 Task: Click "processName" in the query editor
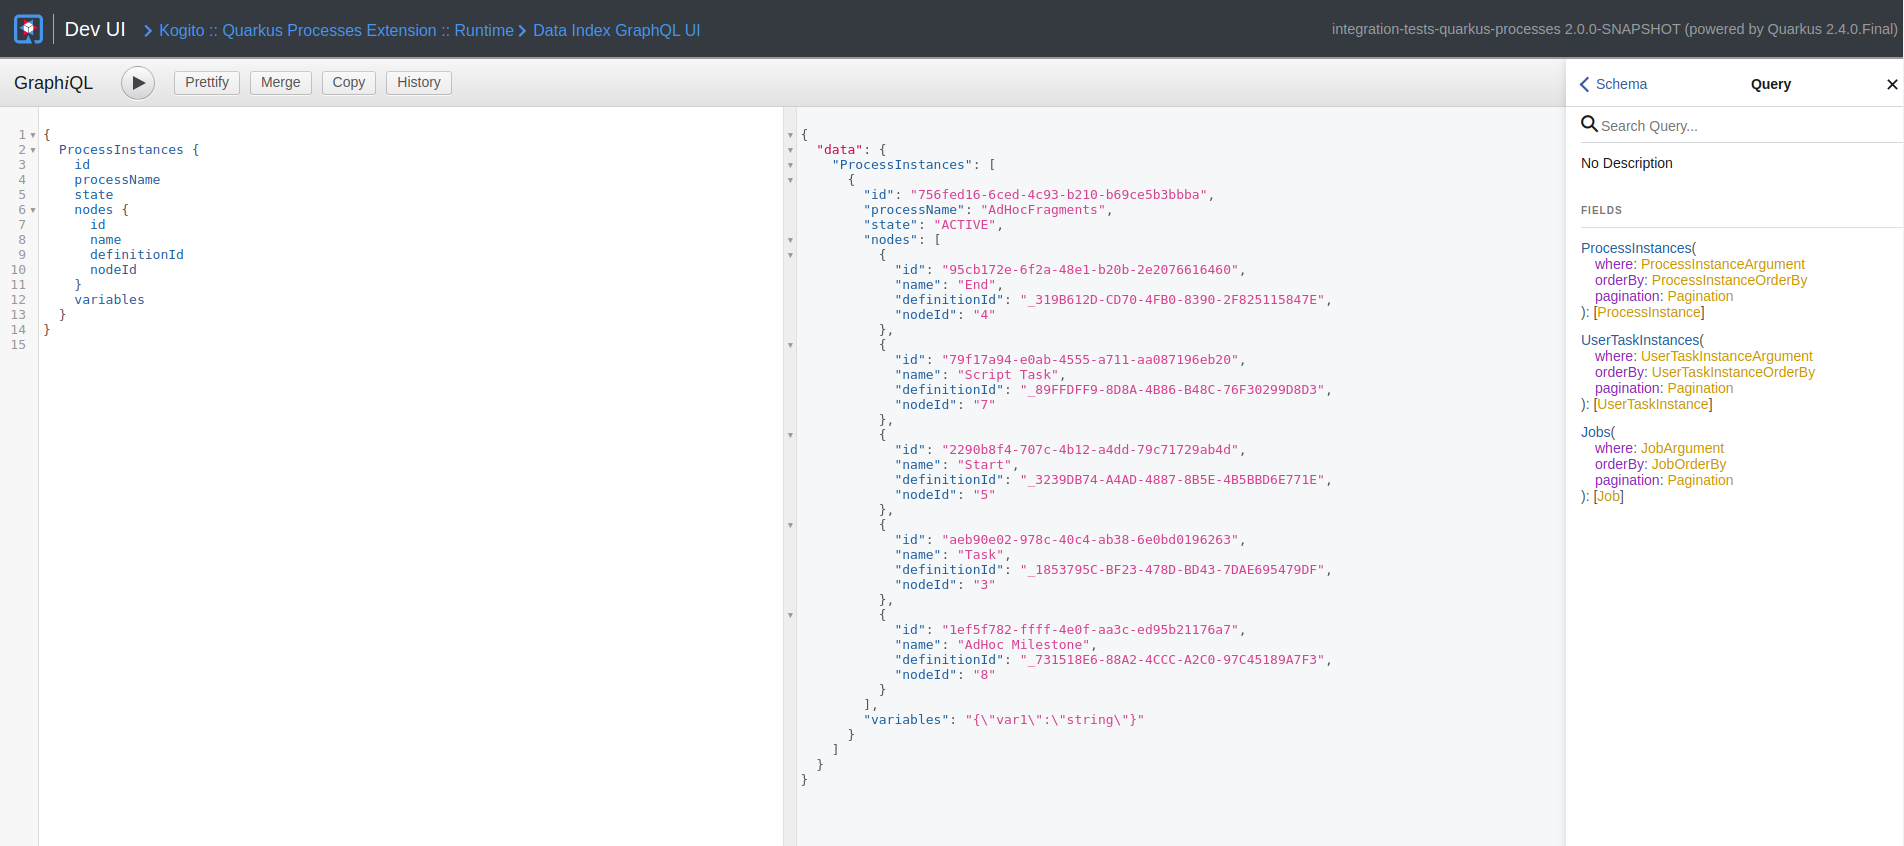coord(117,180)
